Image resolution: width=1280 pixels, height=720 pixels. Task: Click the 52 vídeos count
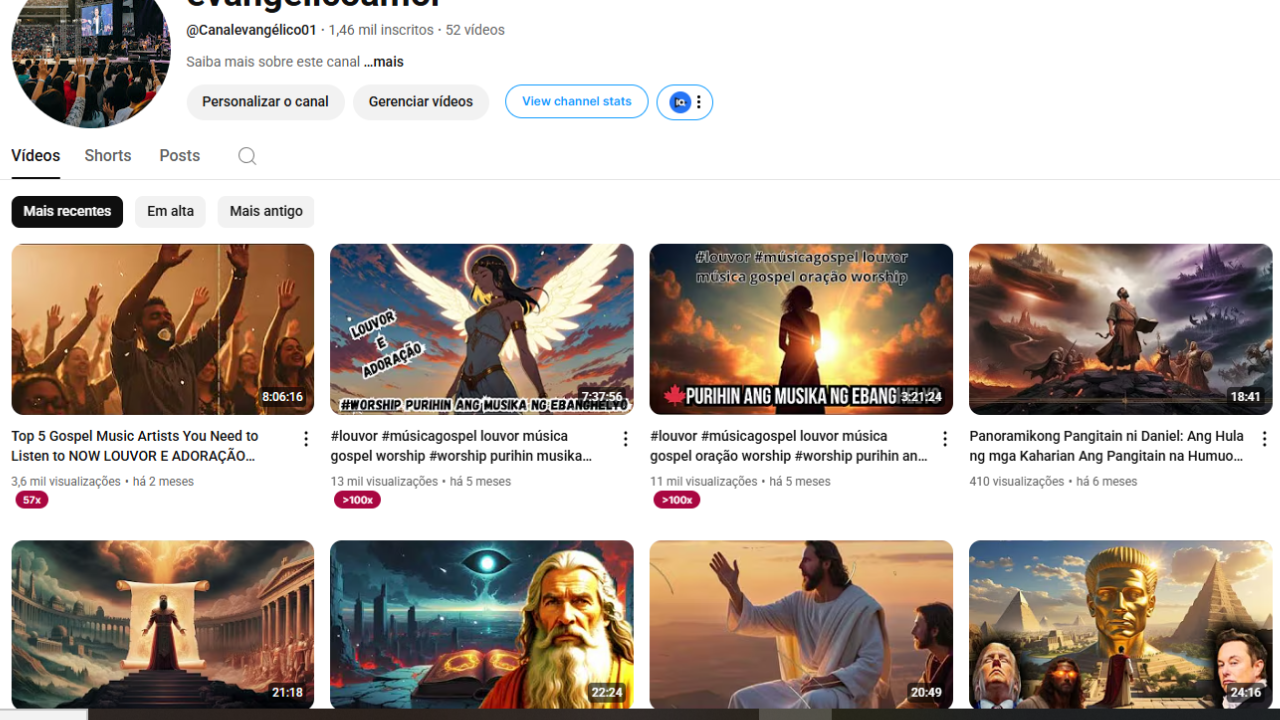(475, 30)
